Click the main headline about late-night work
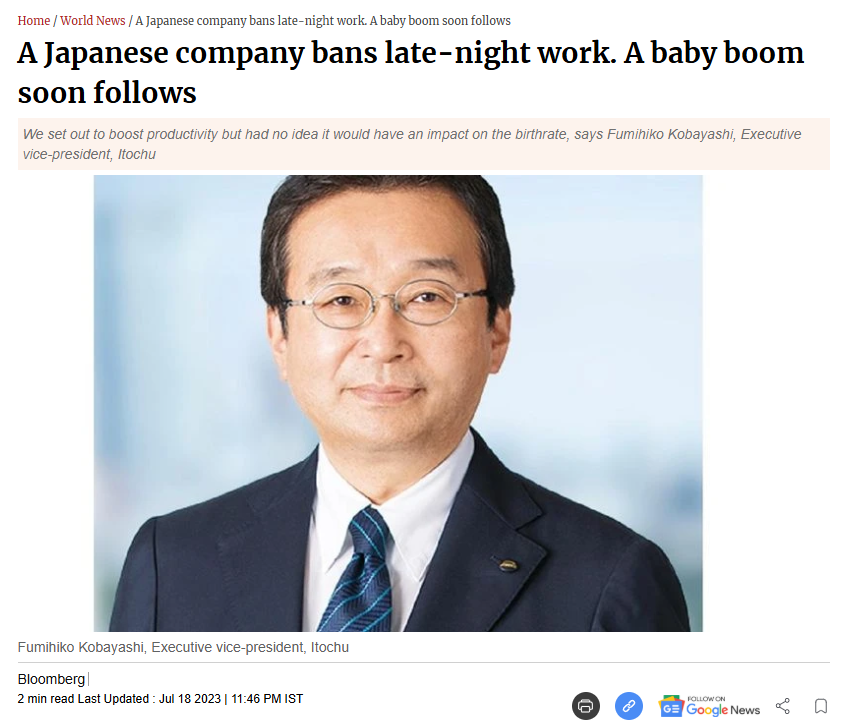Viewport: 843px width, 728px height. (x=411, y=72)
